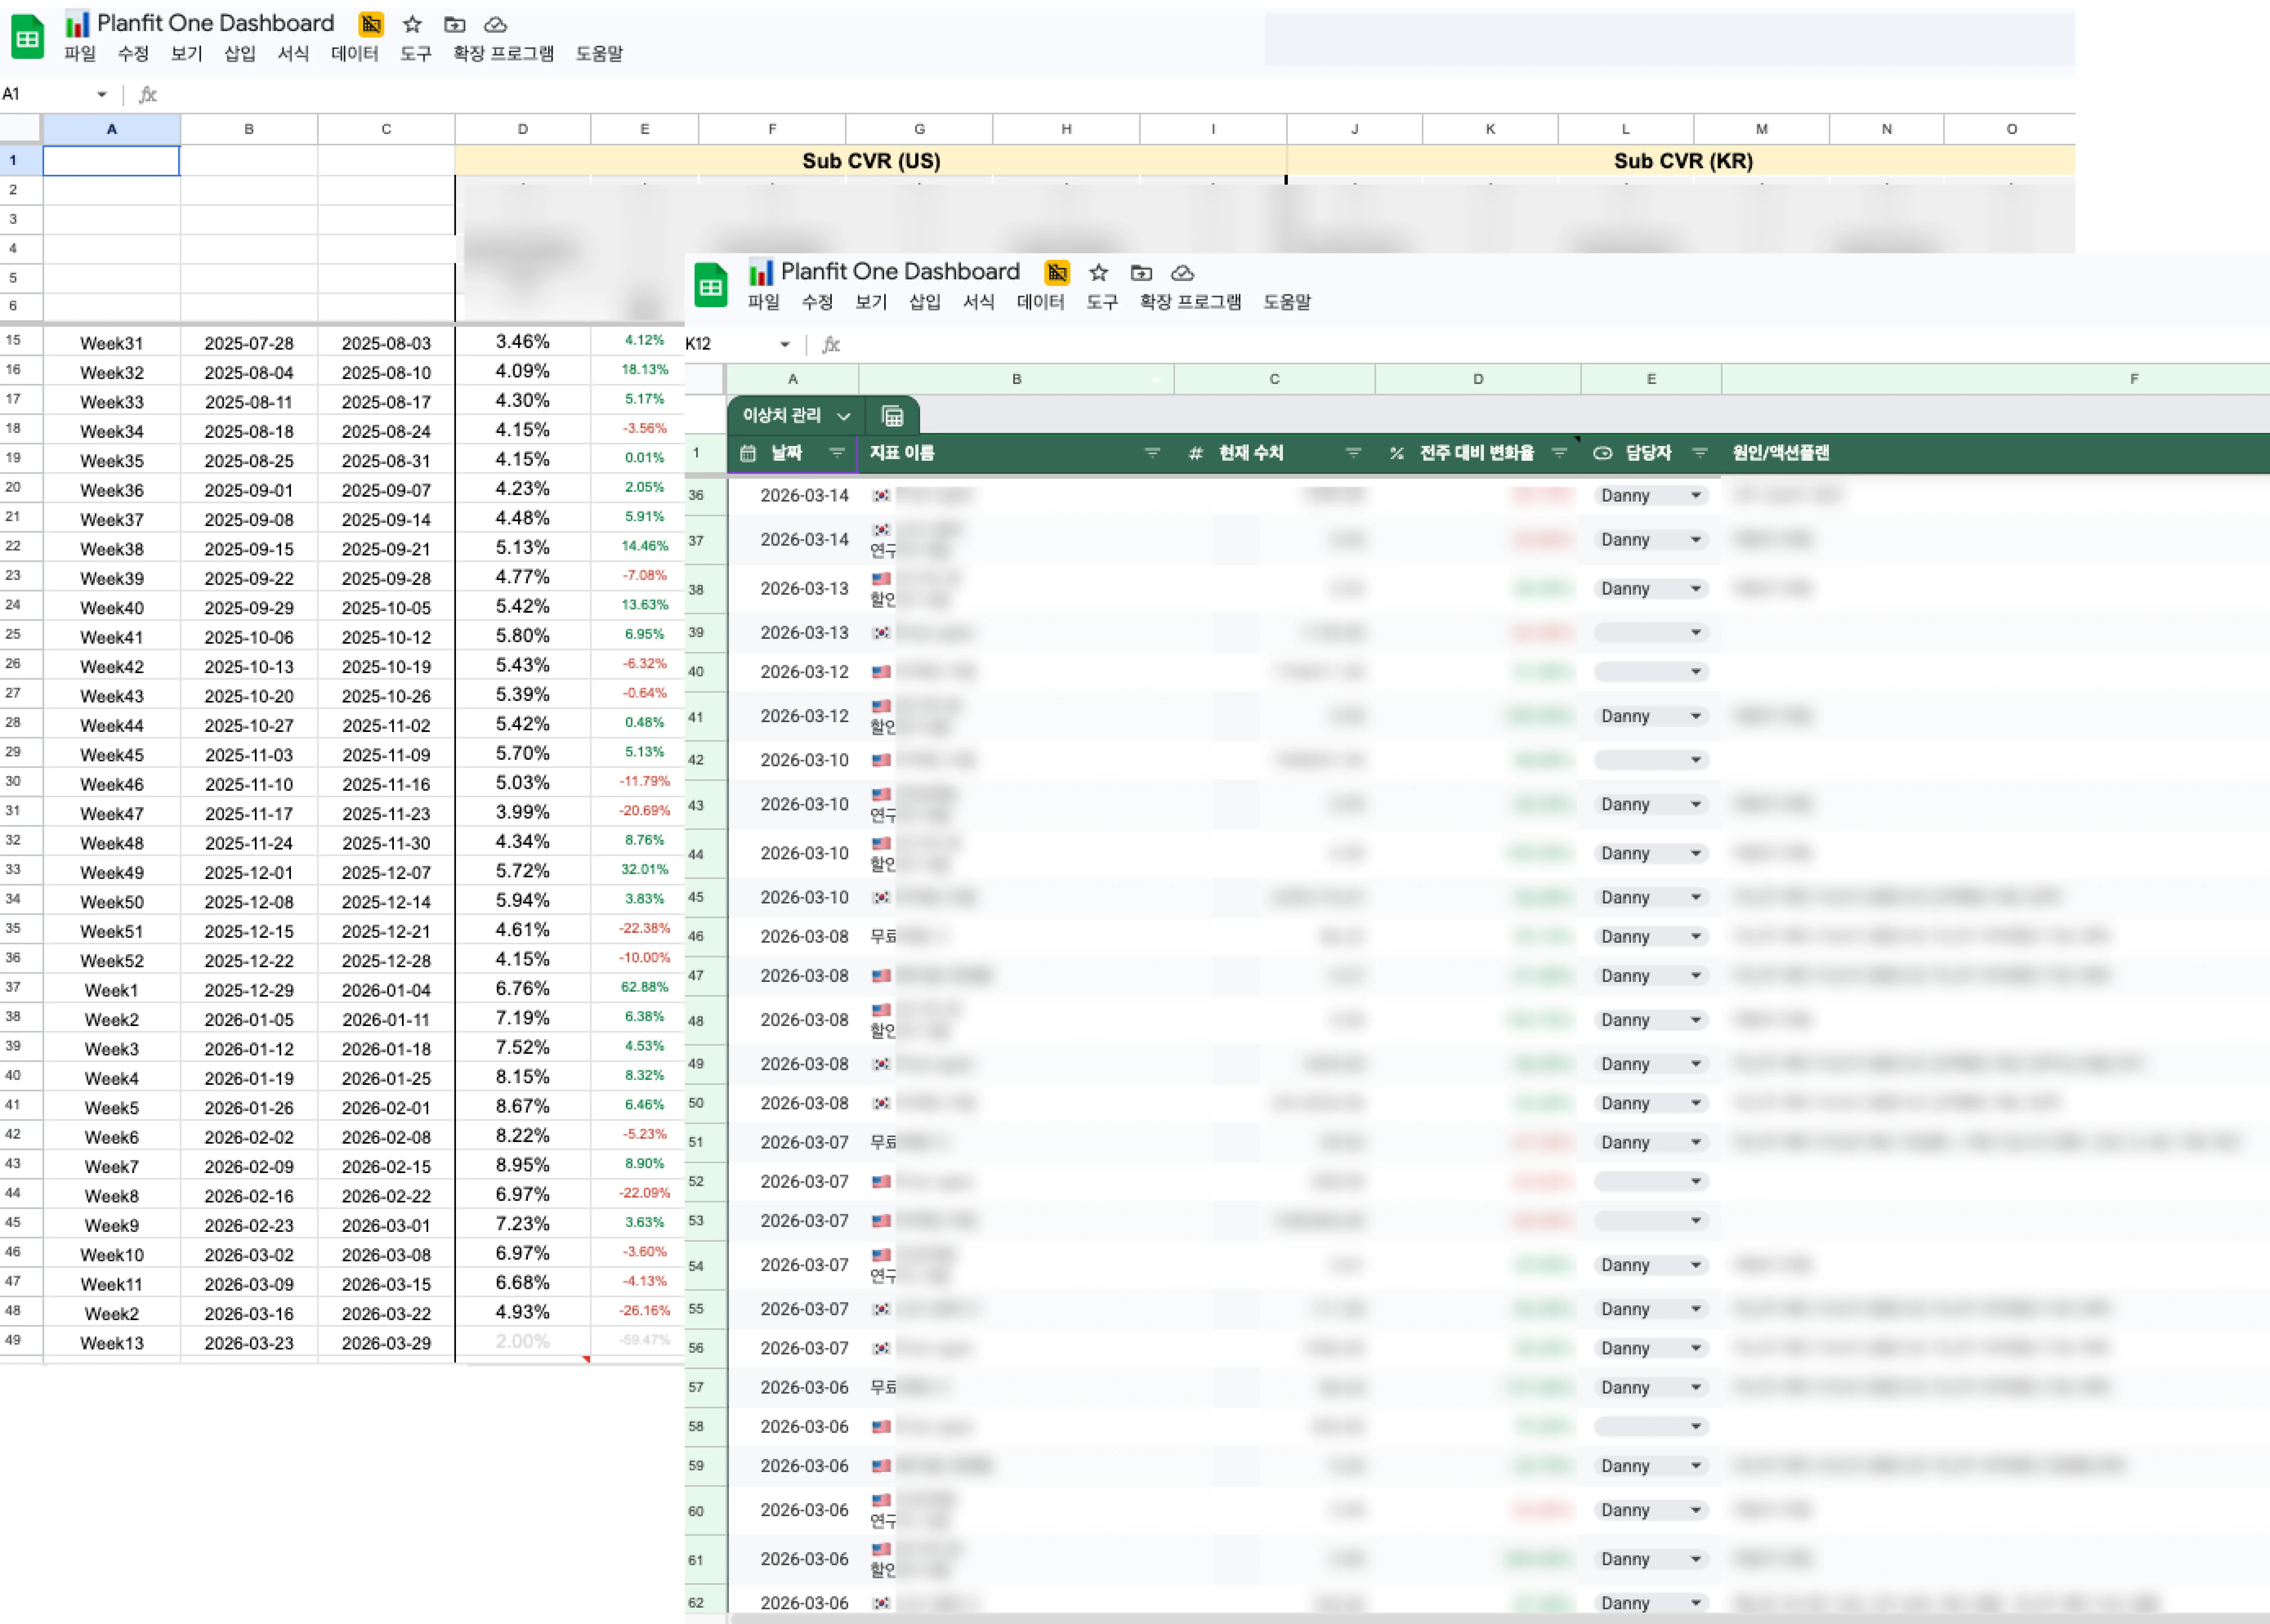Viewport: 2270px width, 1624px height.
Task: Open the Danny dropdown for 2026-03-14 row 36
Action: tap(1696, 495)
